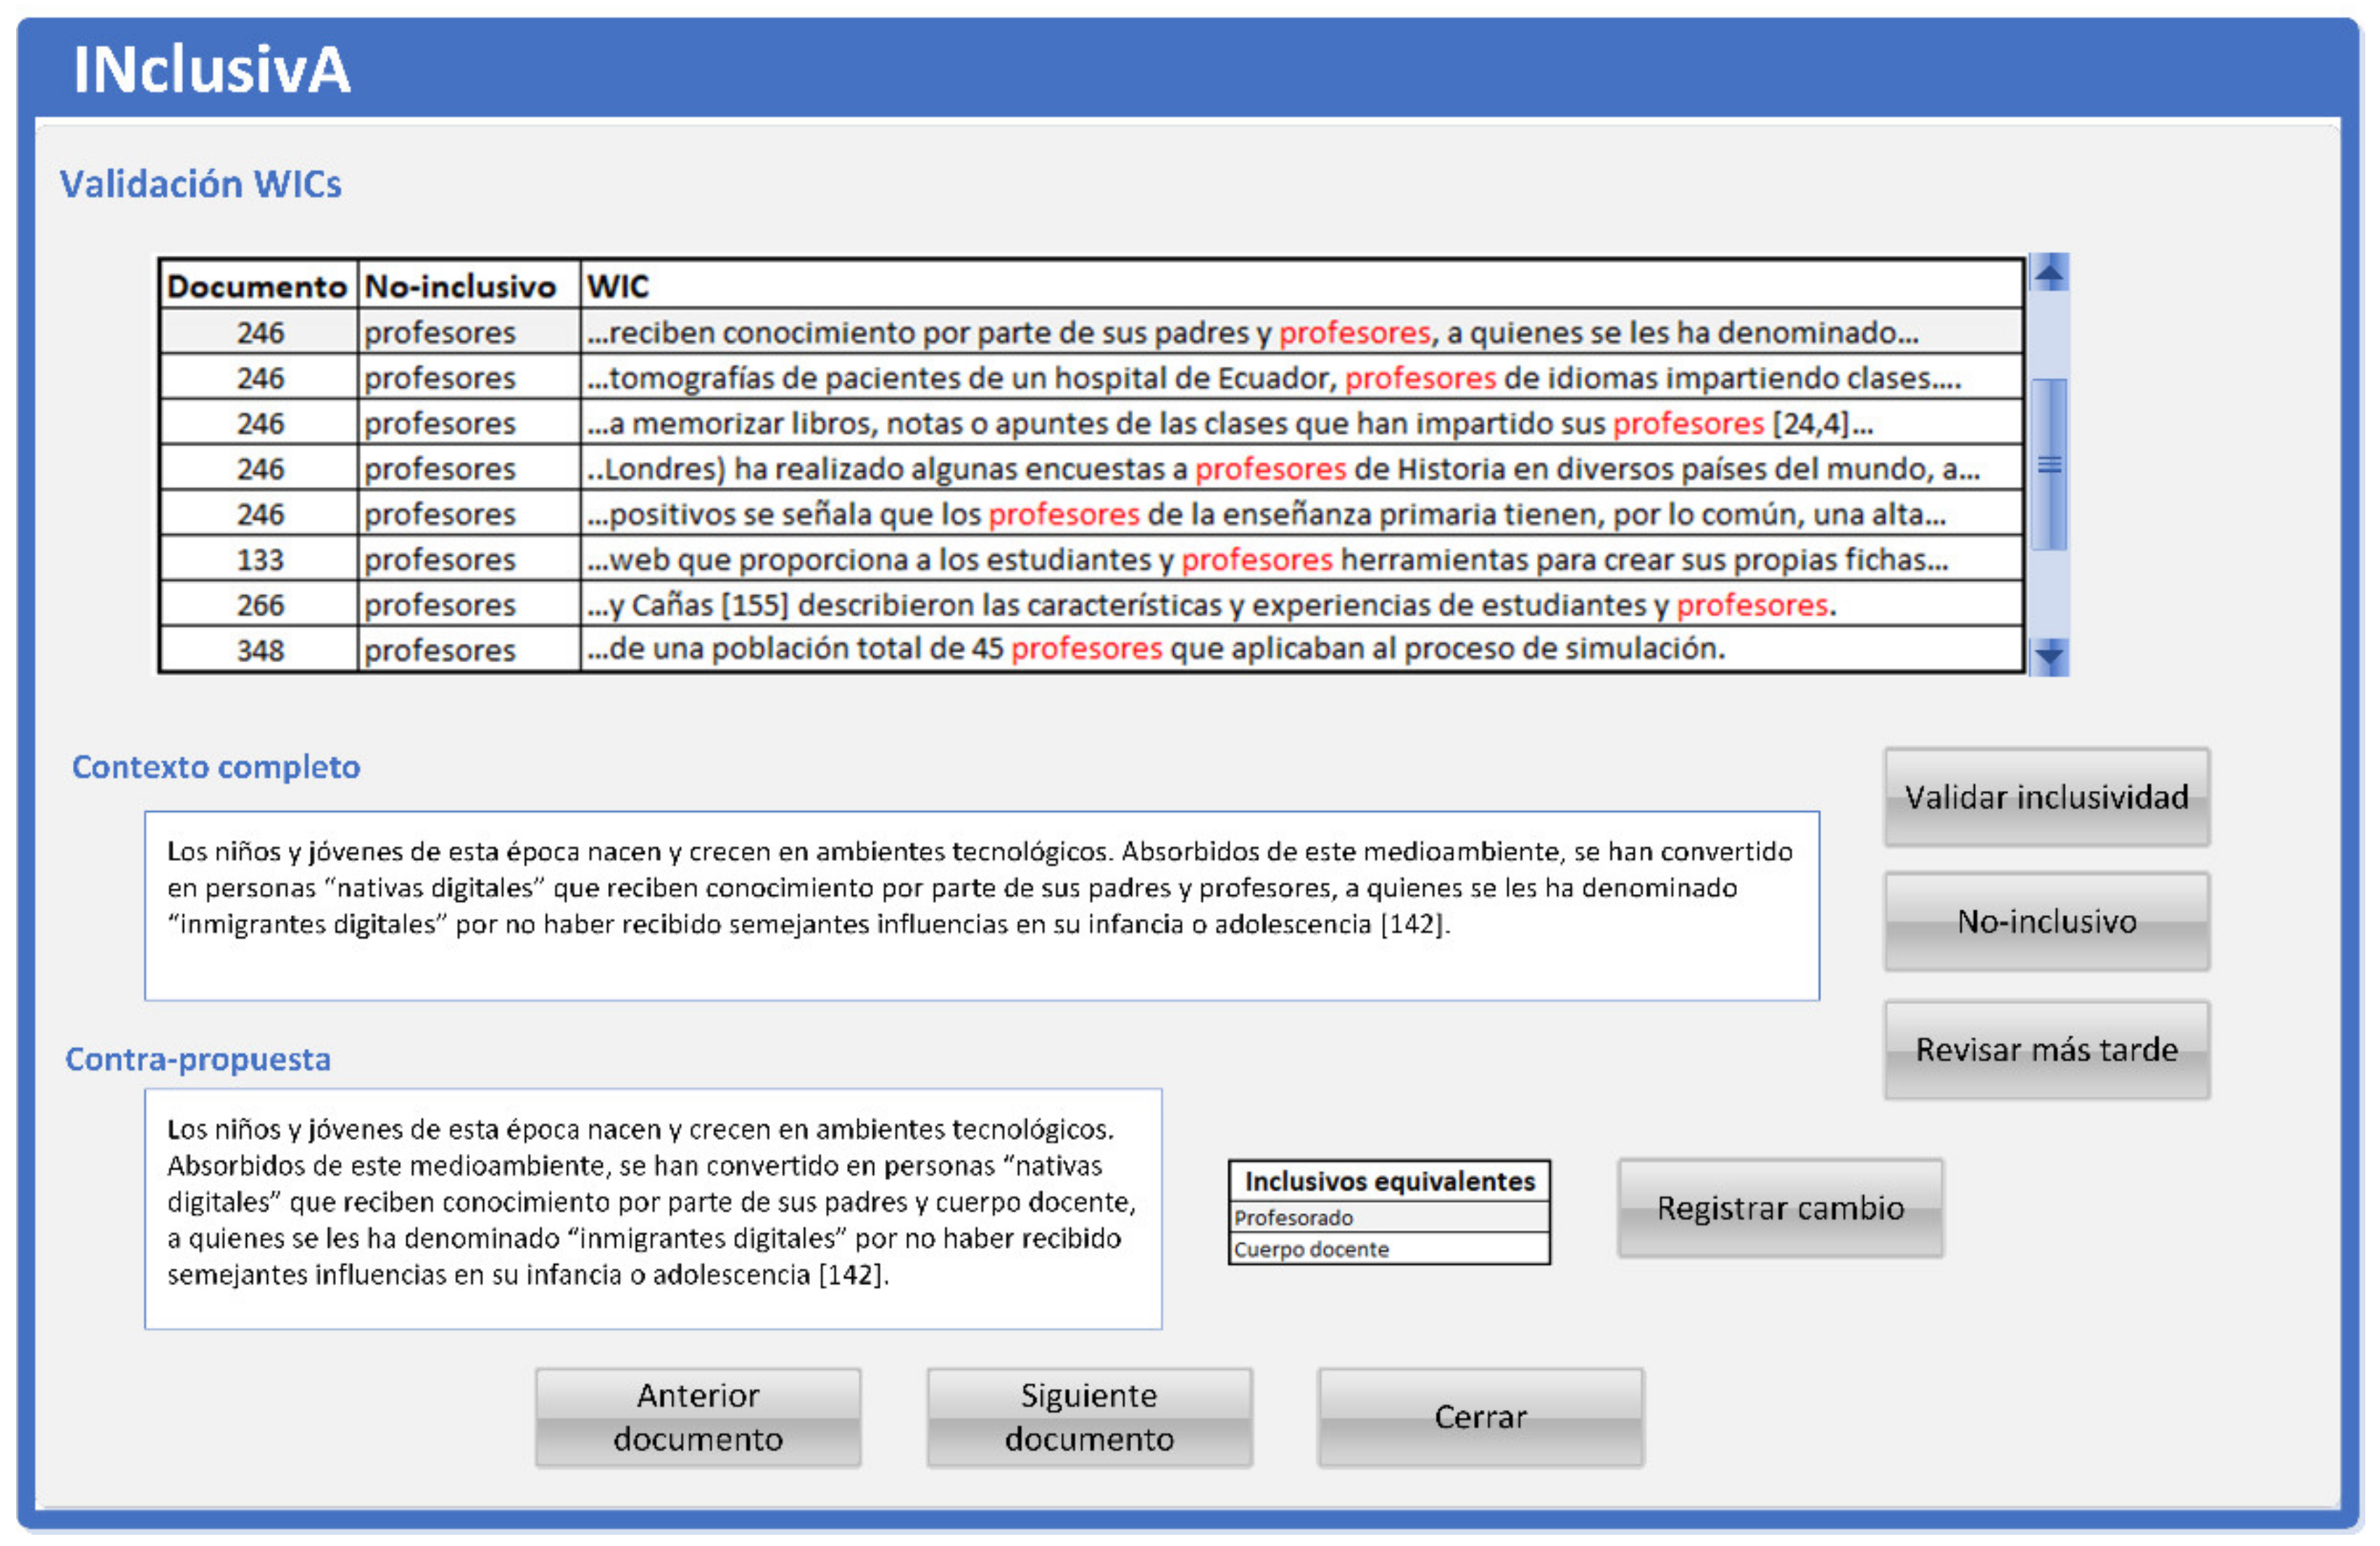This screenshot has height=1546, width=2380.
Task: Click the Cerrar button
Action: point(1480,1417)
